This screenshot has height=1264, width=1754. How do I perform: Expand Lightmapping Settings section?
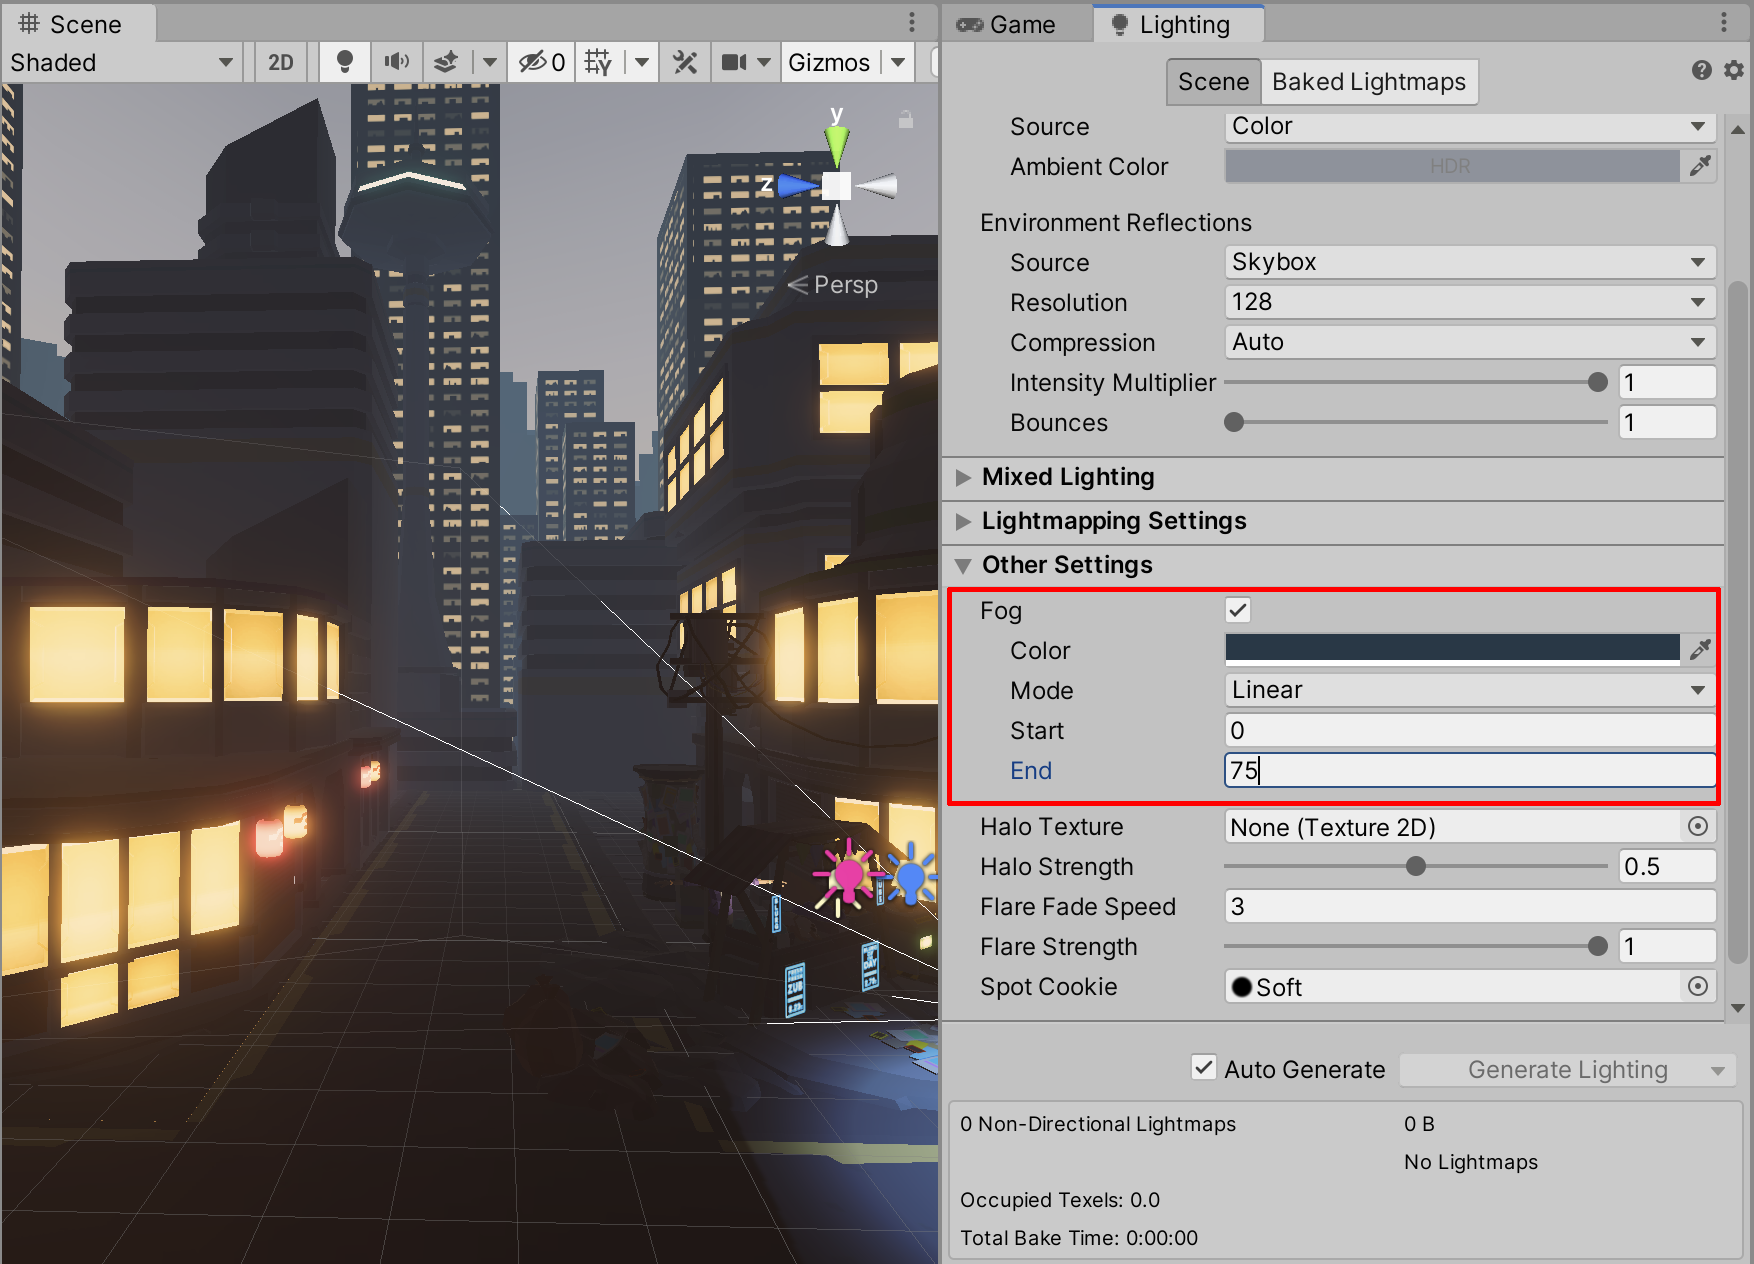click(1113, 521)
